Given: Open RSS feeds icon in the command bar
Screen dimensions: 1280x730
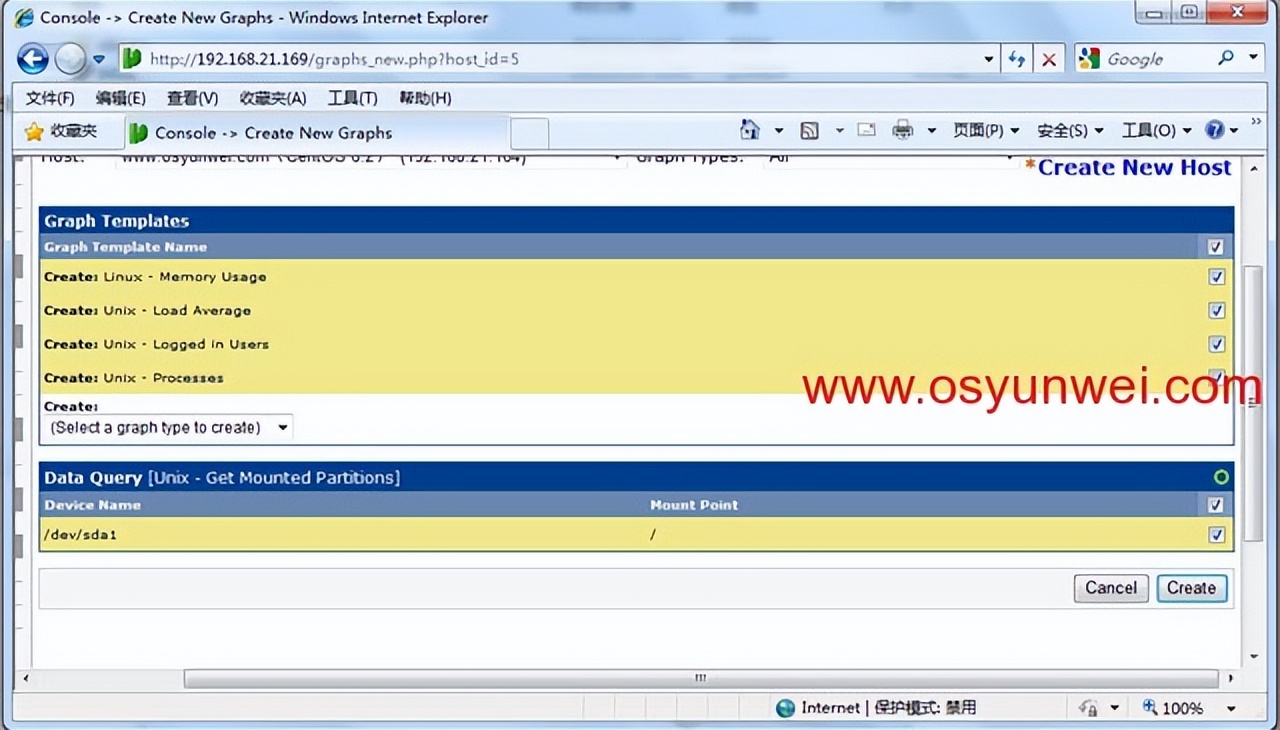Looking at the screenshot, I should coord(808,130).
